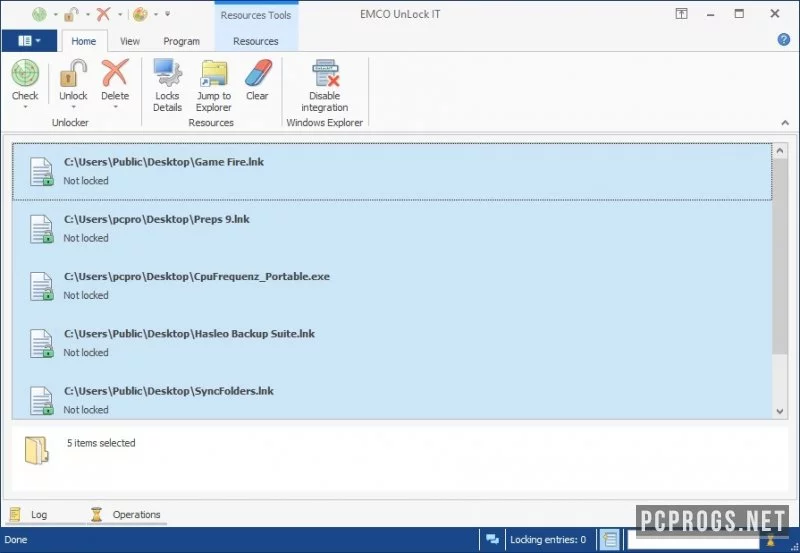Switch to the Home ribbon tab

[84, 41]
